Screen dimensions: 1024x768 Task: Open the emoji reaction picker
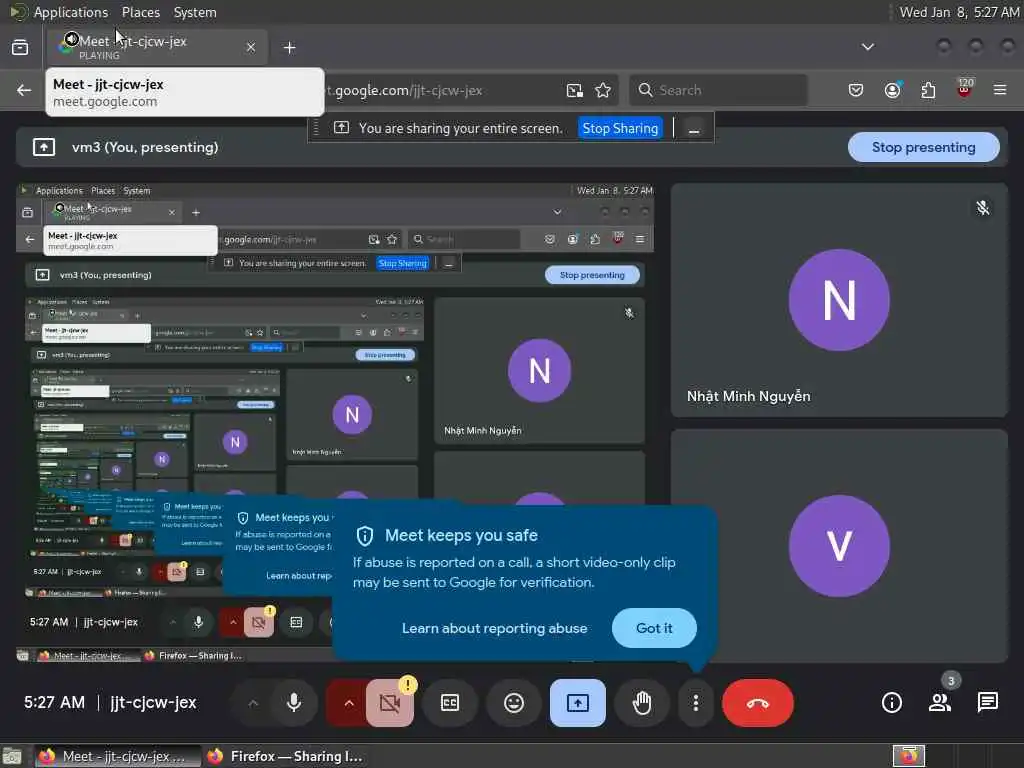[x=514, y=703]
